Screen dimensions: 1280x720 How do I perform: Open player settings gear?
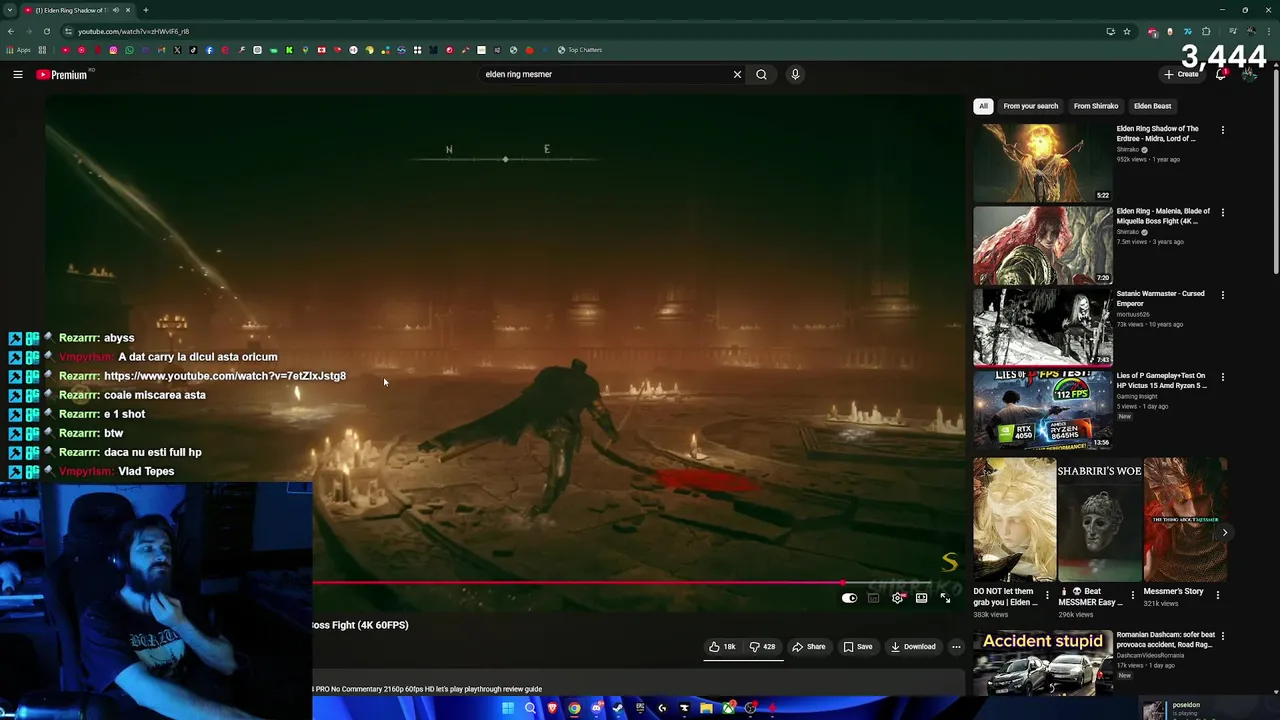coord(897,598)
